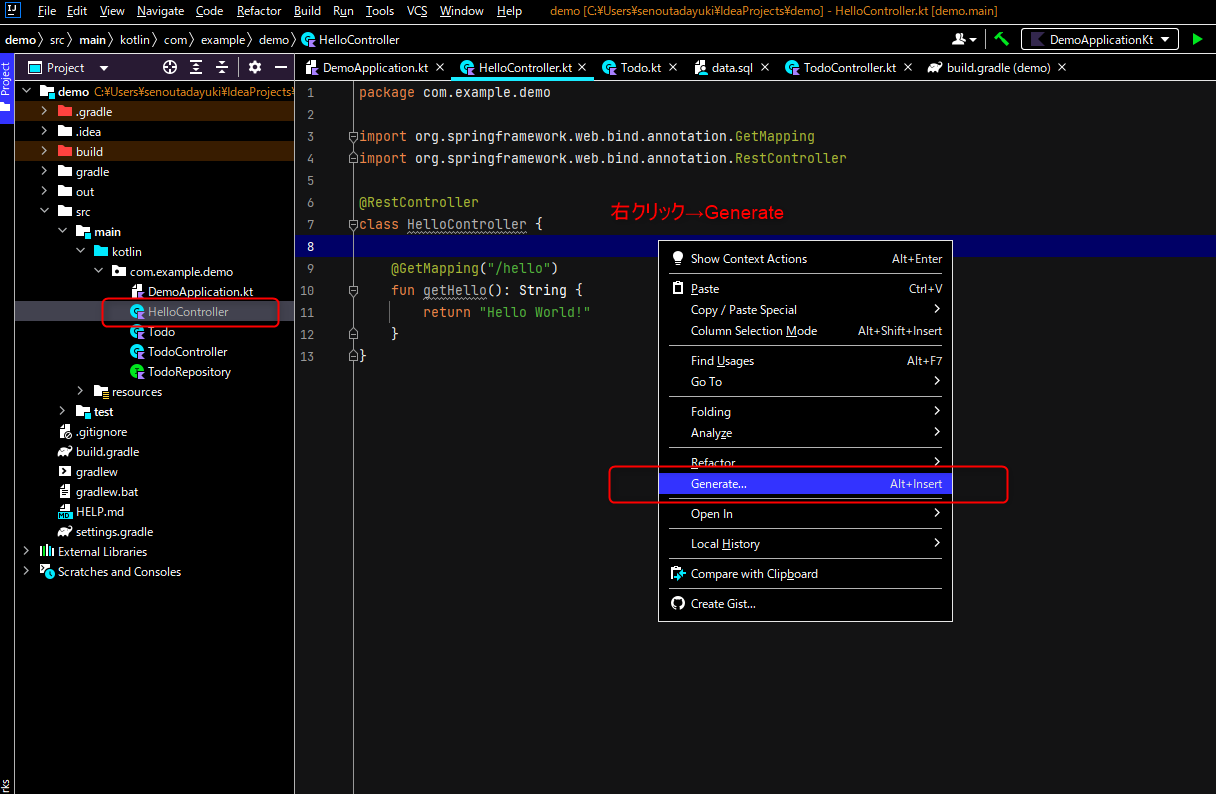1216x794 pixels.
Task: Open build.gradle file in project tree
Action: pyautogui.click(x=98, y=452)
